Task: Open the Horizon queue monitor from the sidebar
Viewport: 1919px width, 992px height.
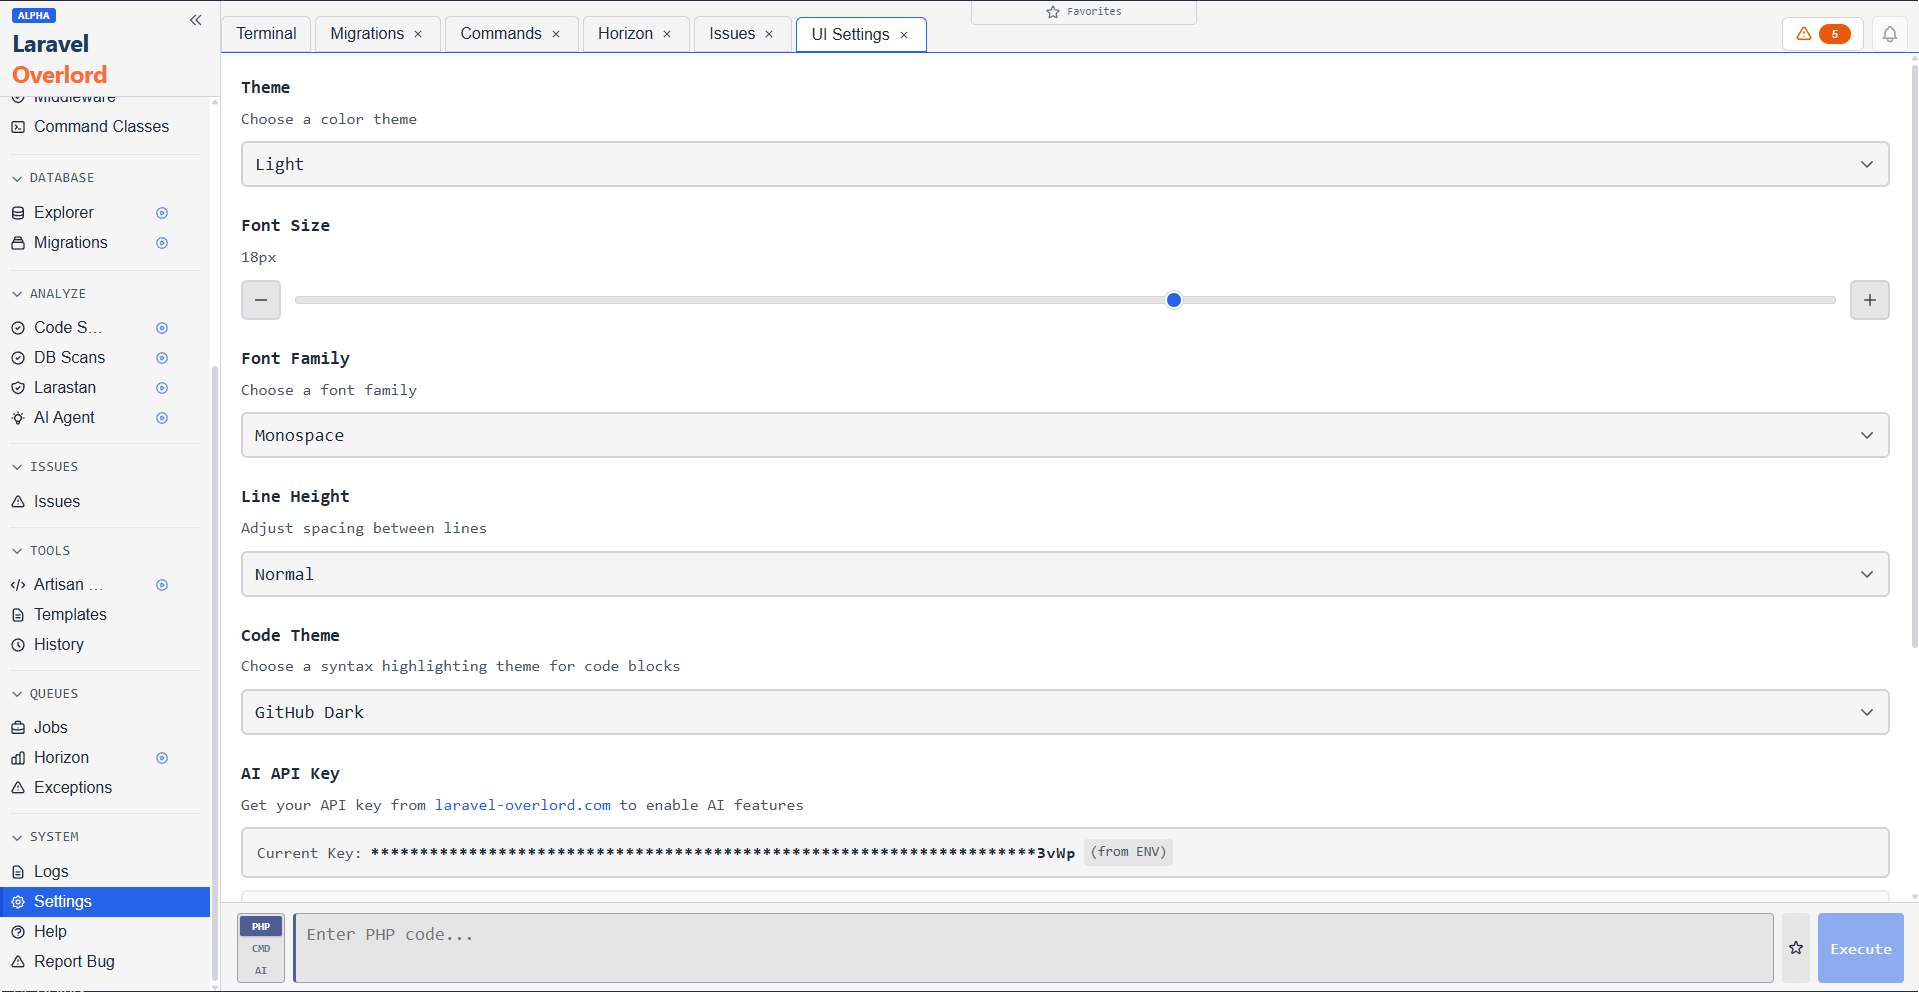Action: pyautogui.click(x=61, y=757)
